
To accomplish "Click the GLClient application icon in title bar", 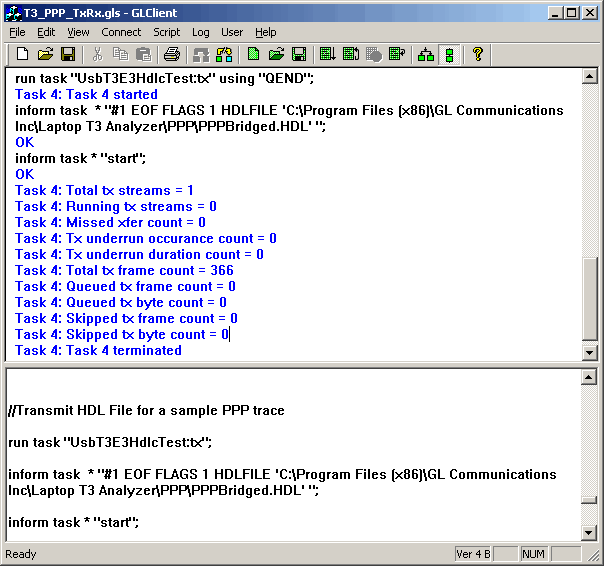I will [13, 13].
